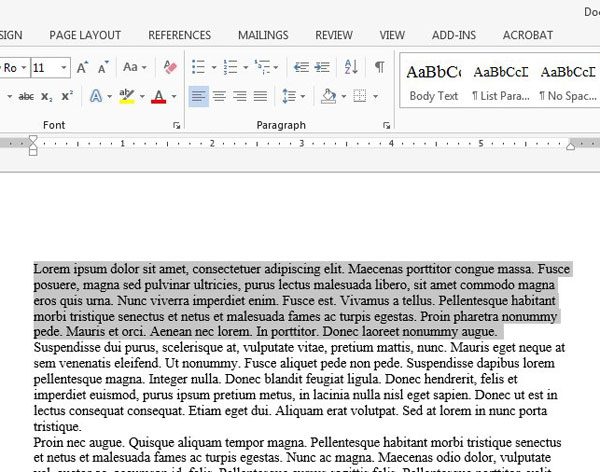Sort the selected text alphabetically
Screen dimensions: 600x472
point(351,68)
